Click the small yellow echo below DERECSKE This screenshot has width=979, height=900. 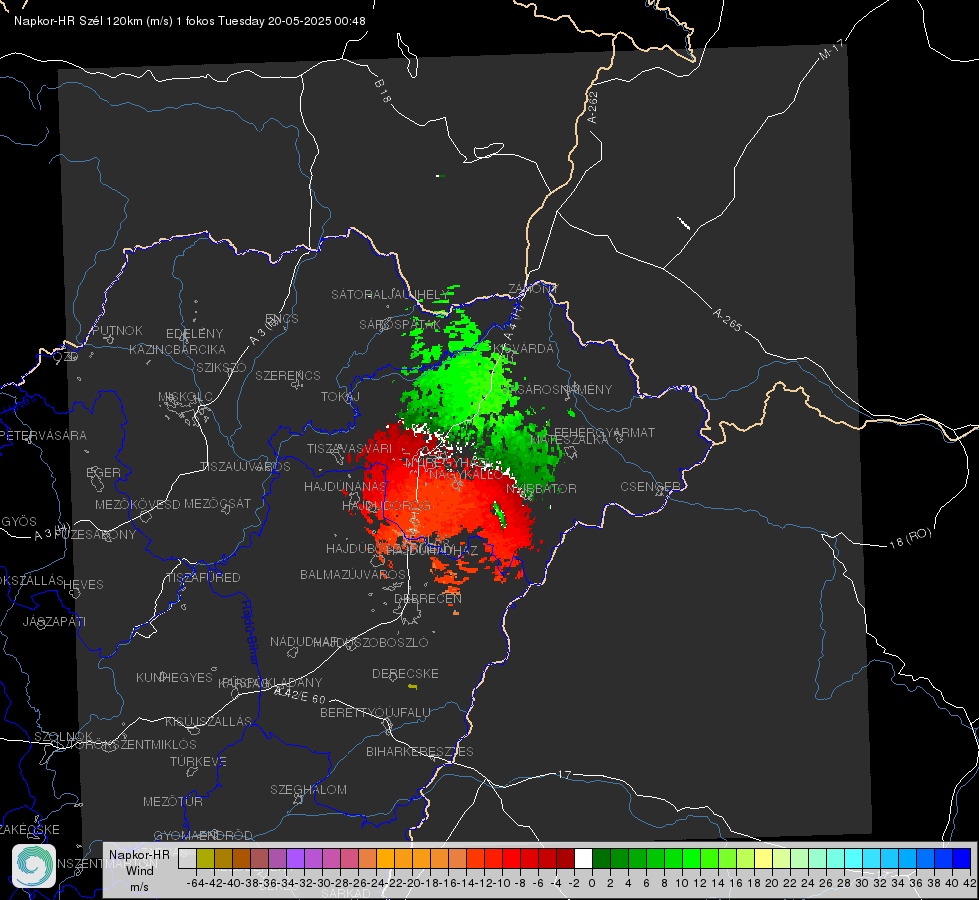pyautogui.click(x=413, y=686)
